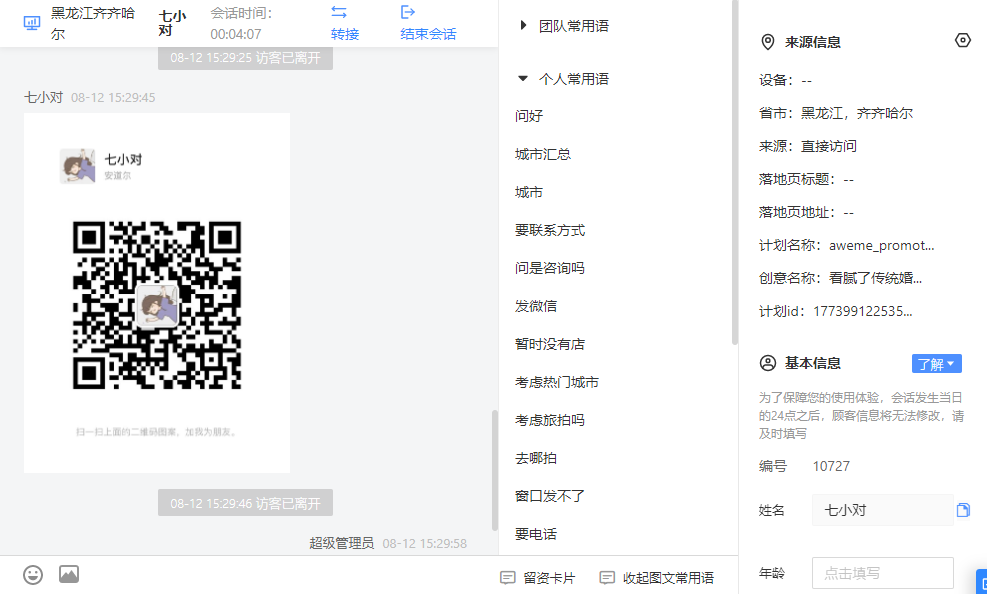This screenshot has height=594, width=987.
Task: Select the 去哪拍 quick phrase
Action: (536, 458)
